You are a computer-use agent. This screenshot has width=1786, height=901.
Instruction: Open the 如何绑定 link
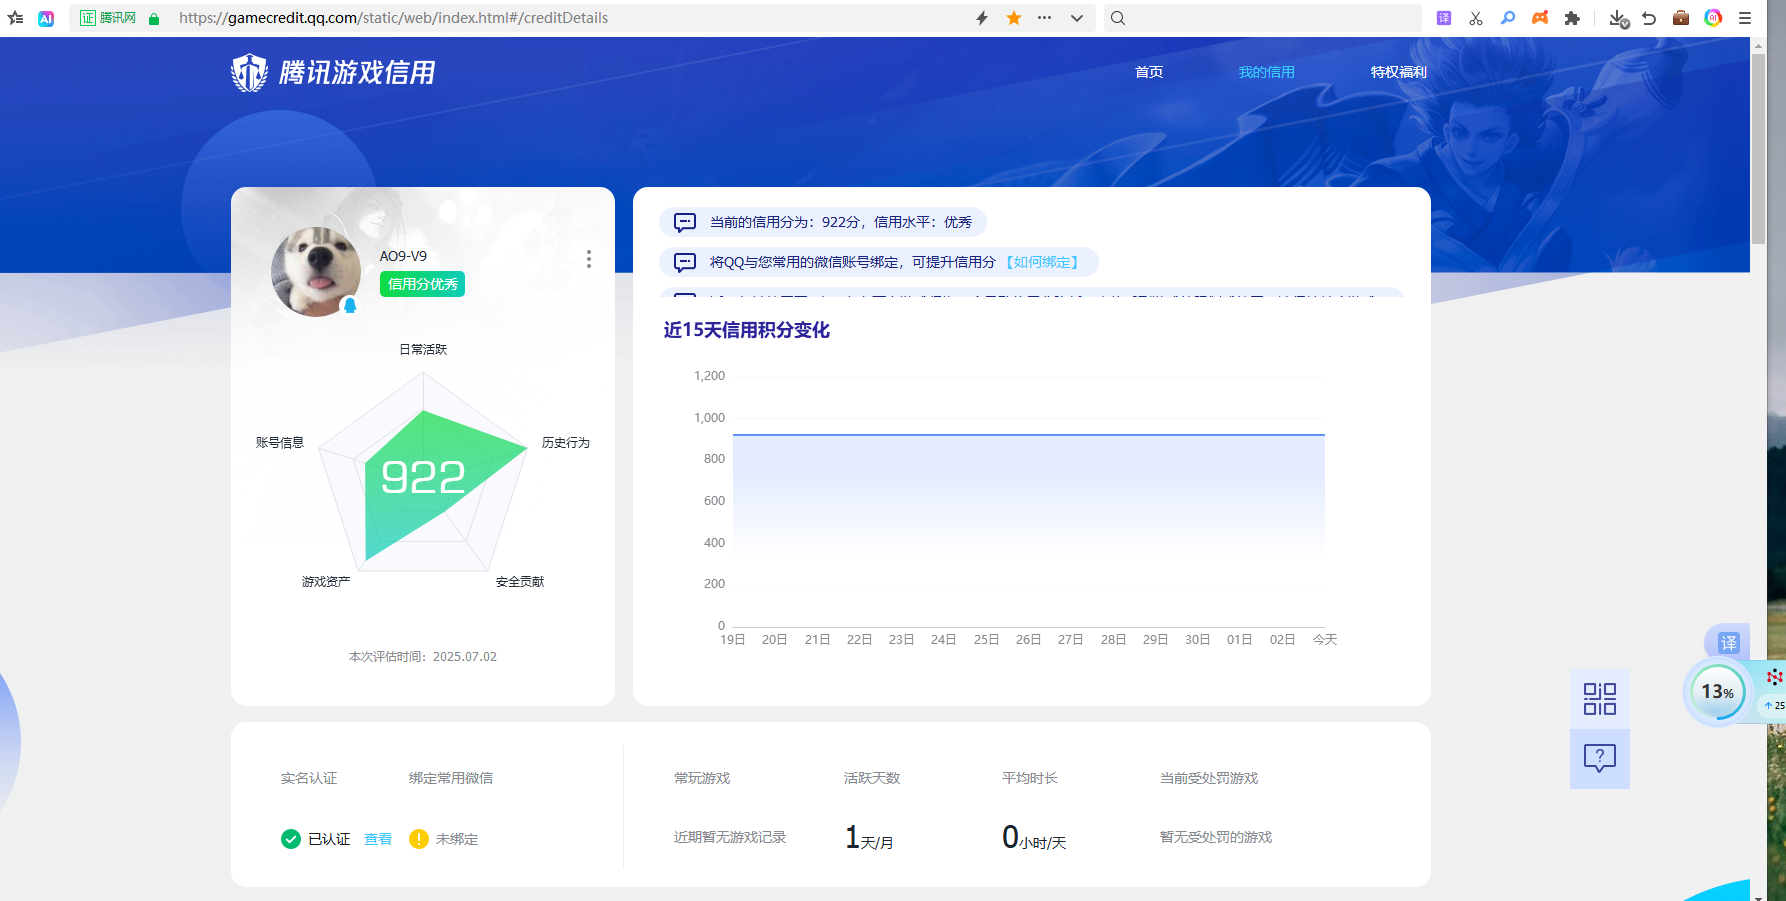1042,262
